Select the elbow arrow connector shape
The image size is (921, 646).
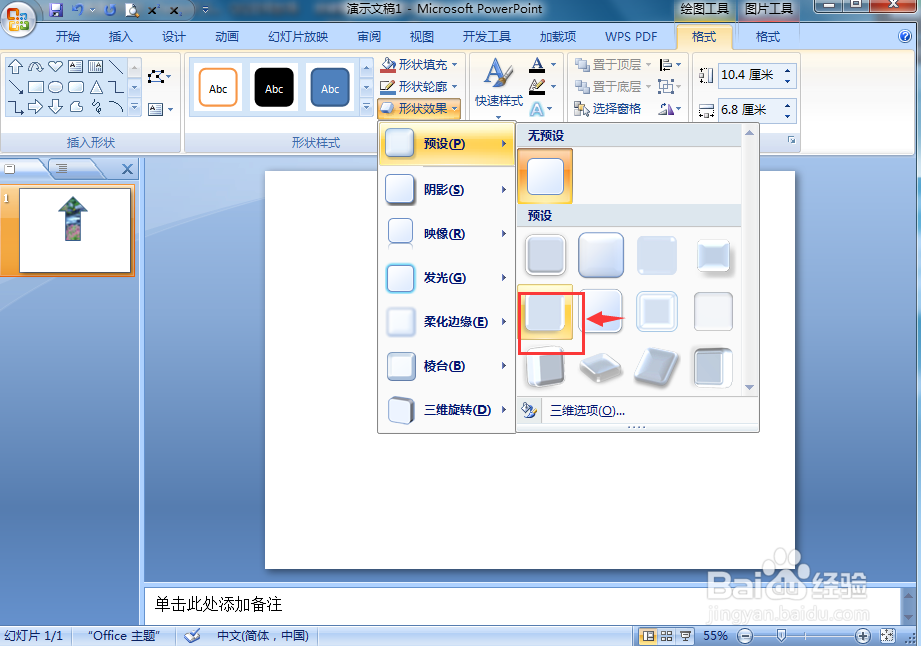click(x=16, y=107)
